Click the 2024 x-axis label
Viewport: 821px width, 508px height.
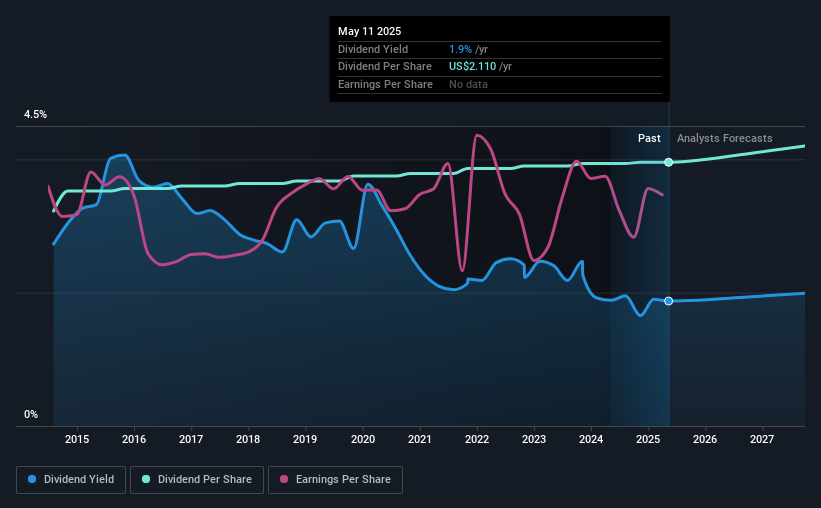pos(591,439)
